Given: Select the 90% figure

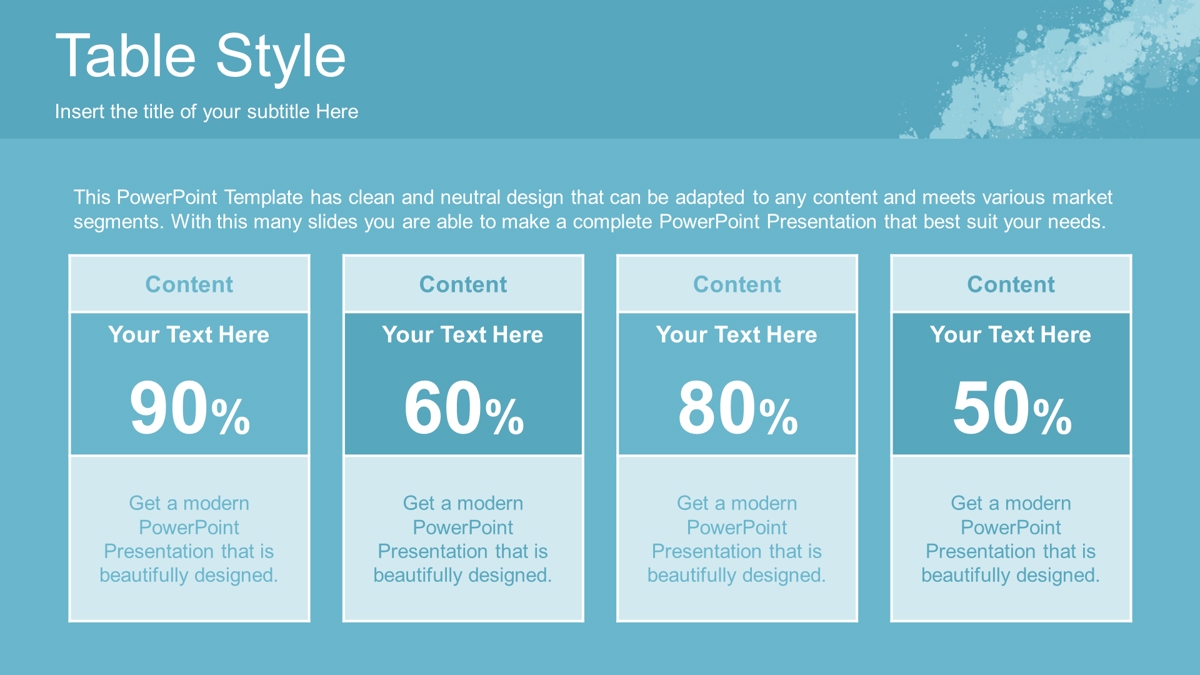Looking at the screenshot, I should (189, 410).
